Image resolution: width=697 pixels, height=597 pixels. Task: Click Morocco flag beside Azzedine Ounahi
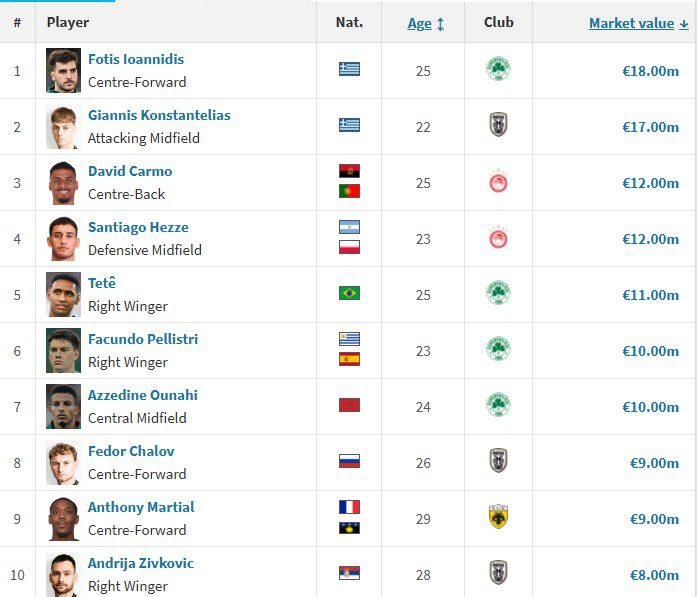point(349,406)
